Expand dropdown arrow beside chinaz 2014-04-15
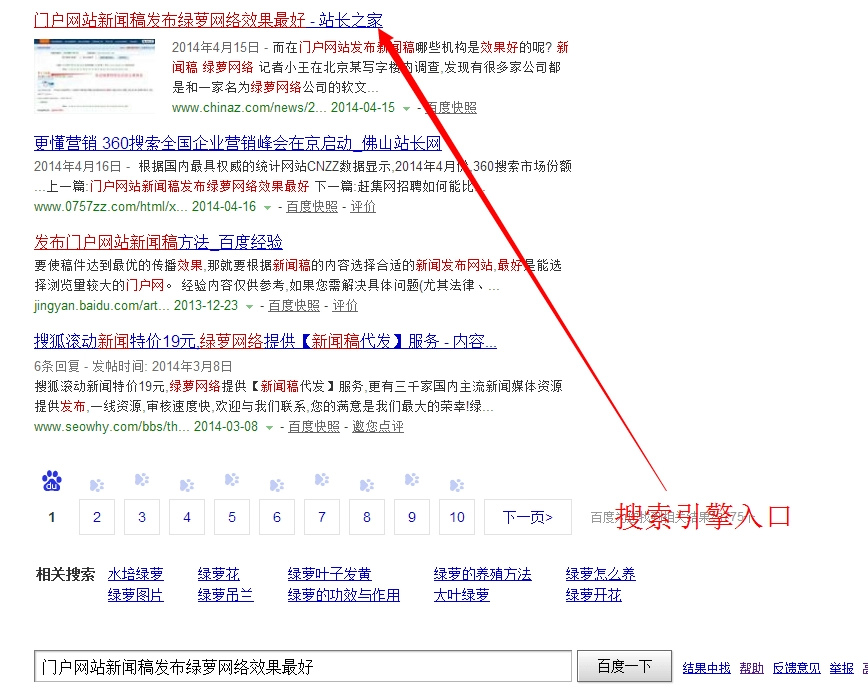Image resolution: width=868 pixels, height=693 pixels. click(406, 108)
